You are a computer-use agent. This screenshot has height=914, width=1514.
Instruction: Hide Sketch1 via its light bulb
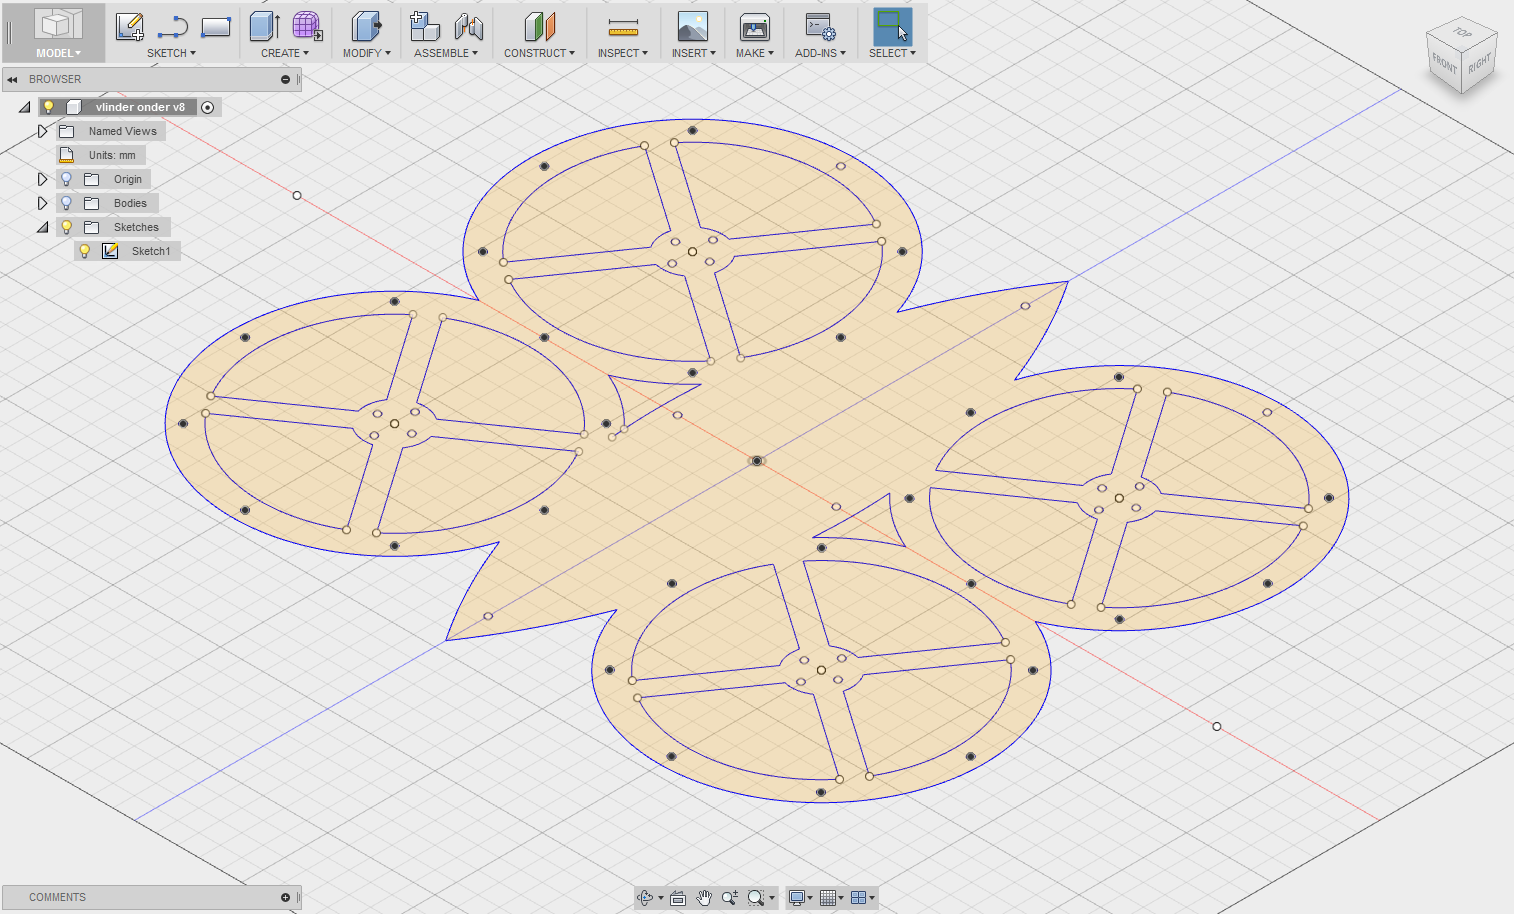click(x=85, y=251)
